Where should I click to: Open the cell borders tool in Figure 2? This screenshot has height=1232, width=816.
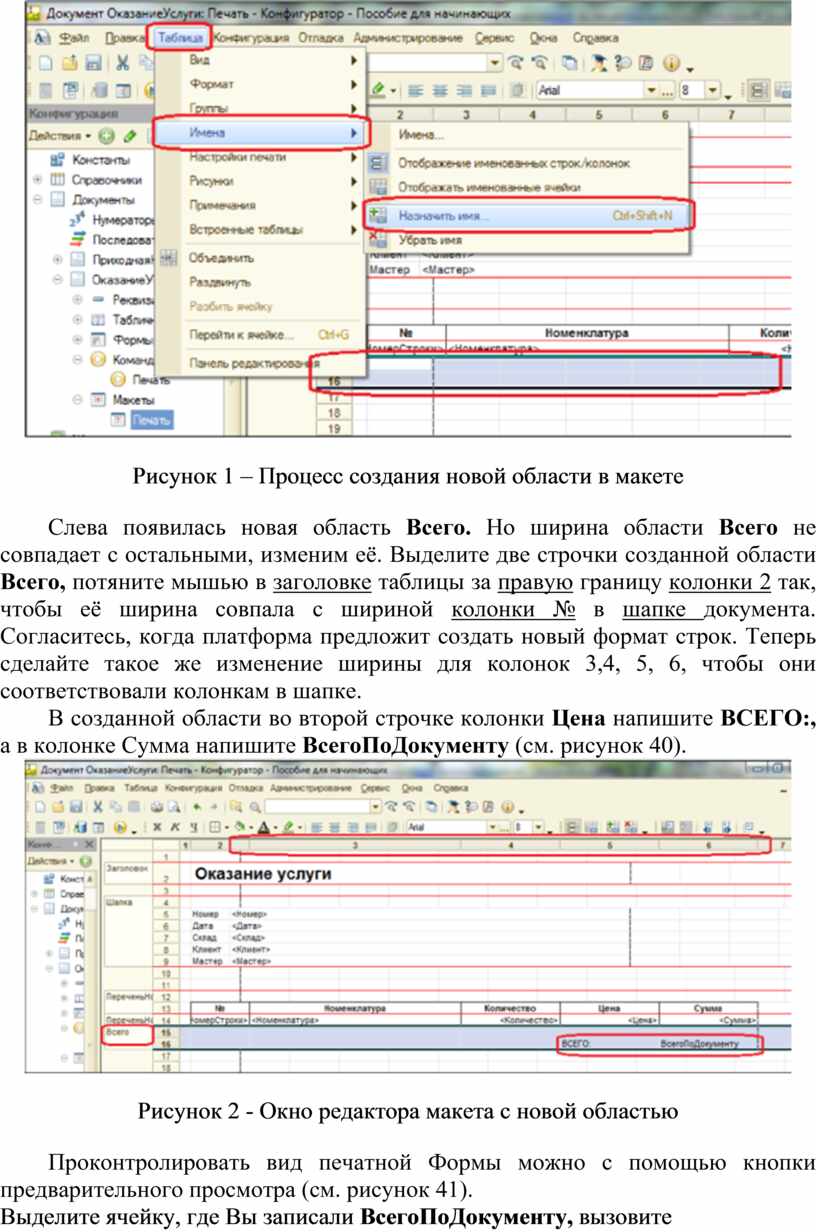click(215, 828)
